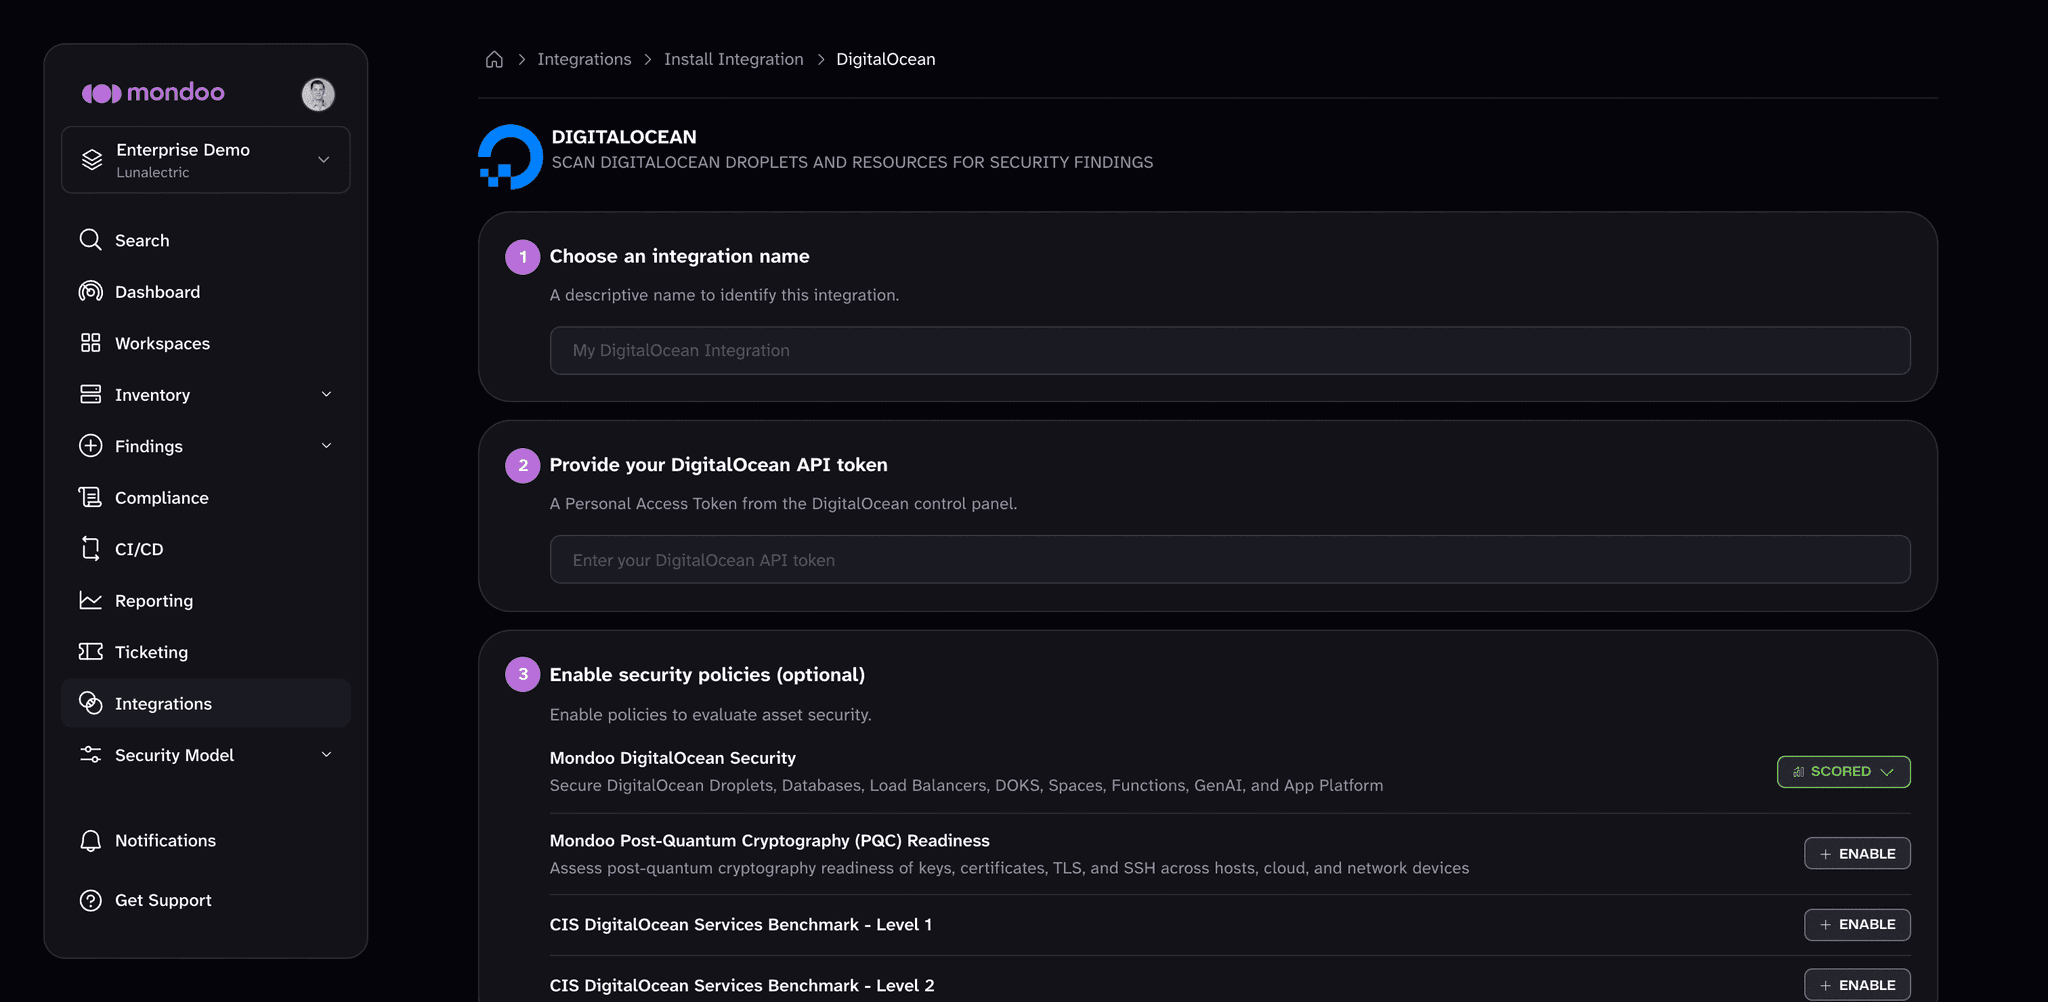Expand the Inventory menu chevron
The width and height of the screenshot is (2048, 1002).
click(x=326, y=394)
